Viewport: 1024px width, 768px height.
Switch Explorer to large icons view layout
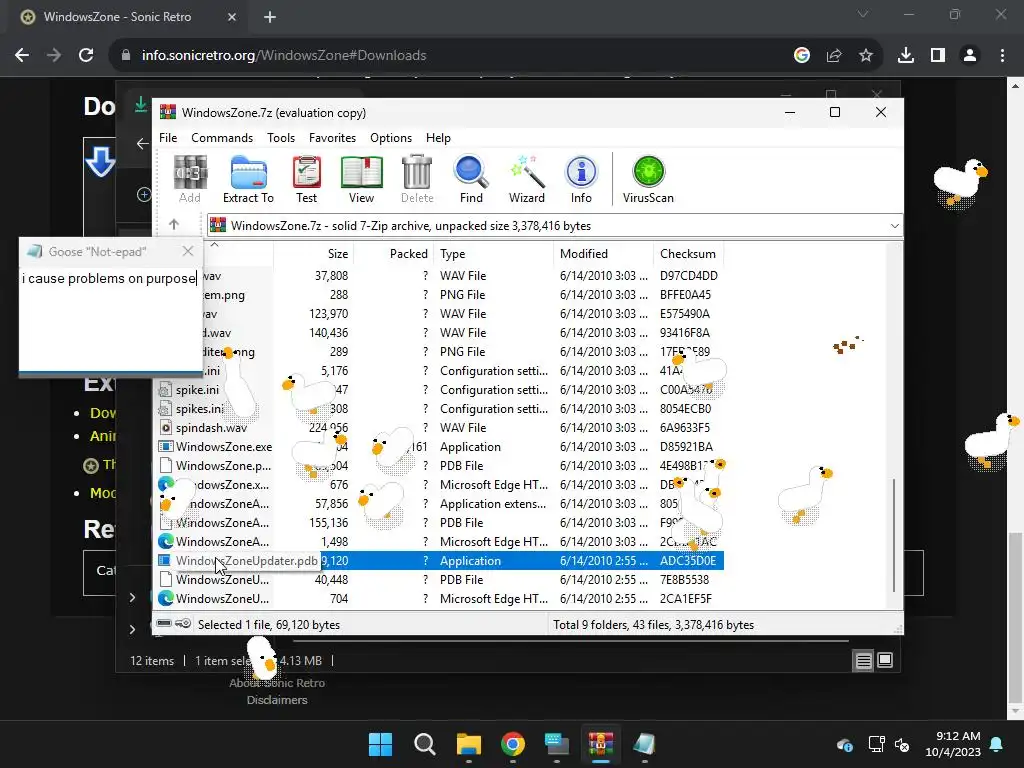(x=885, y=660)
